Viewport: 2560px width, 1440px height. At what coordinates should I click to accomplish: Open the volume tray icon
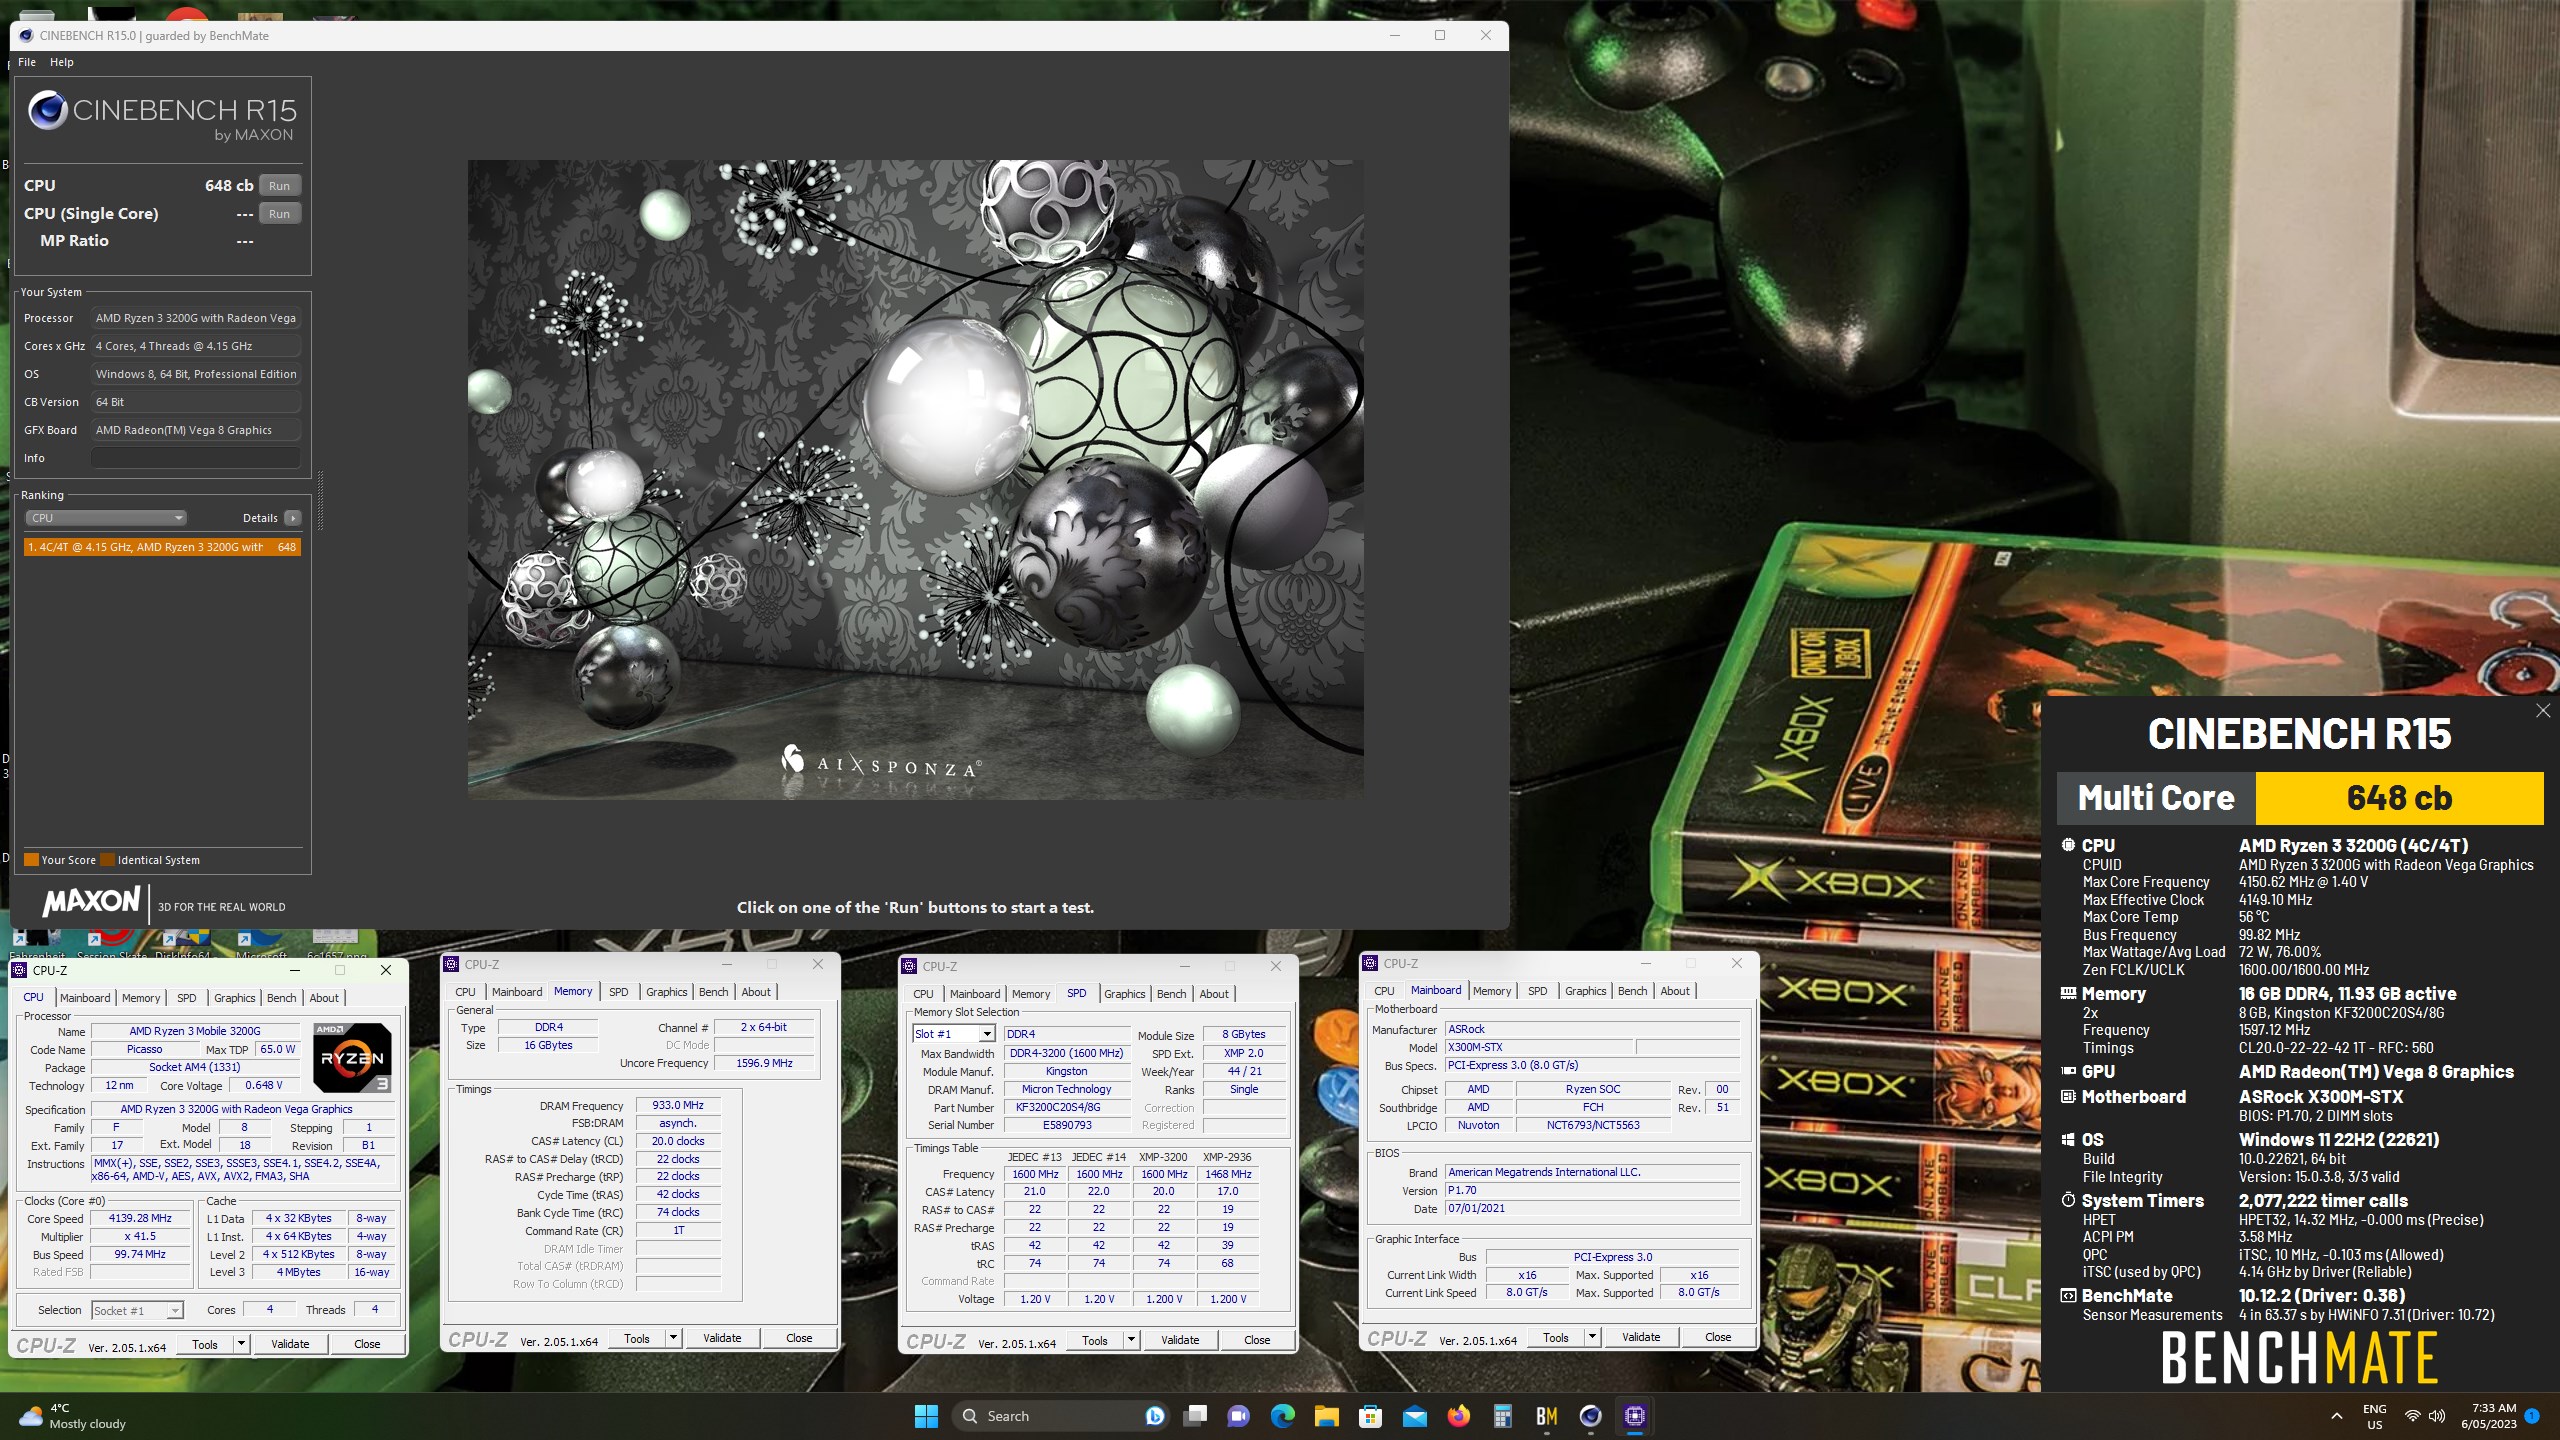[2437, 1416]
